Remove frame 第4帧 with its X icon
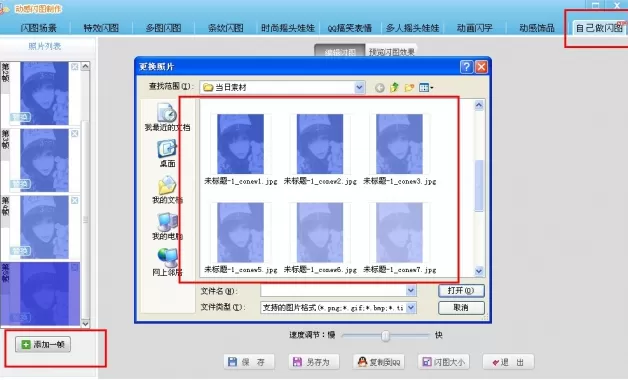Image resolution: width=628 pixels, height=380 pixels. coord(74,200)
